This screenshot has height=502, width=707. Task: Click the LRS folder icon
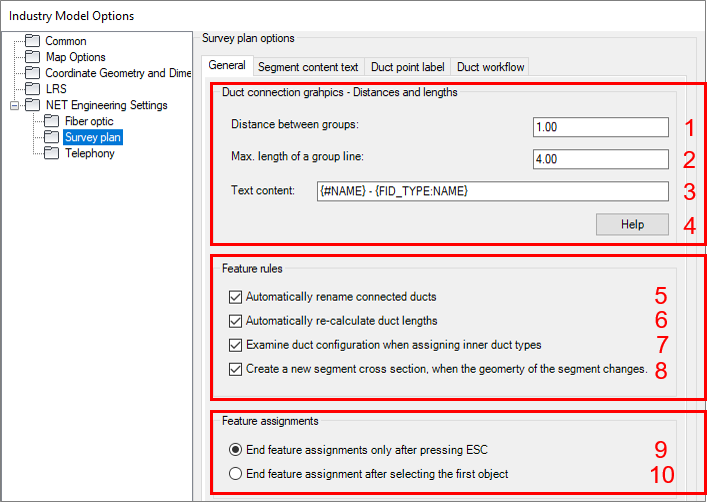[32, 88]
